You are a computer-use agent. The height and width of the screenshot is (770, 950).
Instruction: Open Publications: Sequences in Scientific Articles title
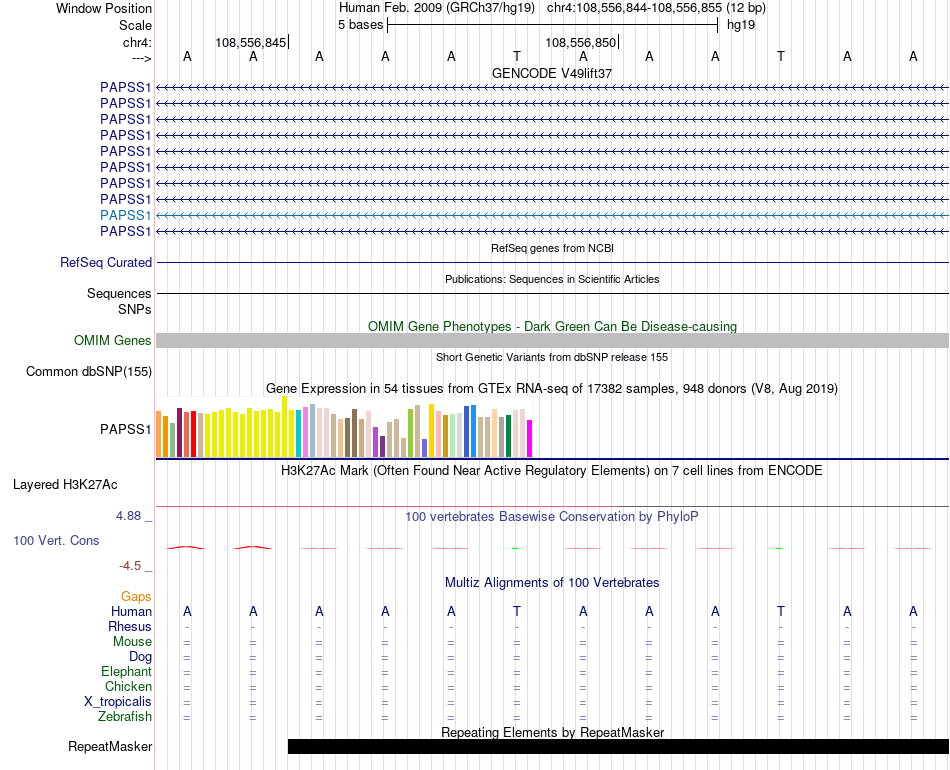[552, 279]
